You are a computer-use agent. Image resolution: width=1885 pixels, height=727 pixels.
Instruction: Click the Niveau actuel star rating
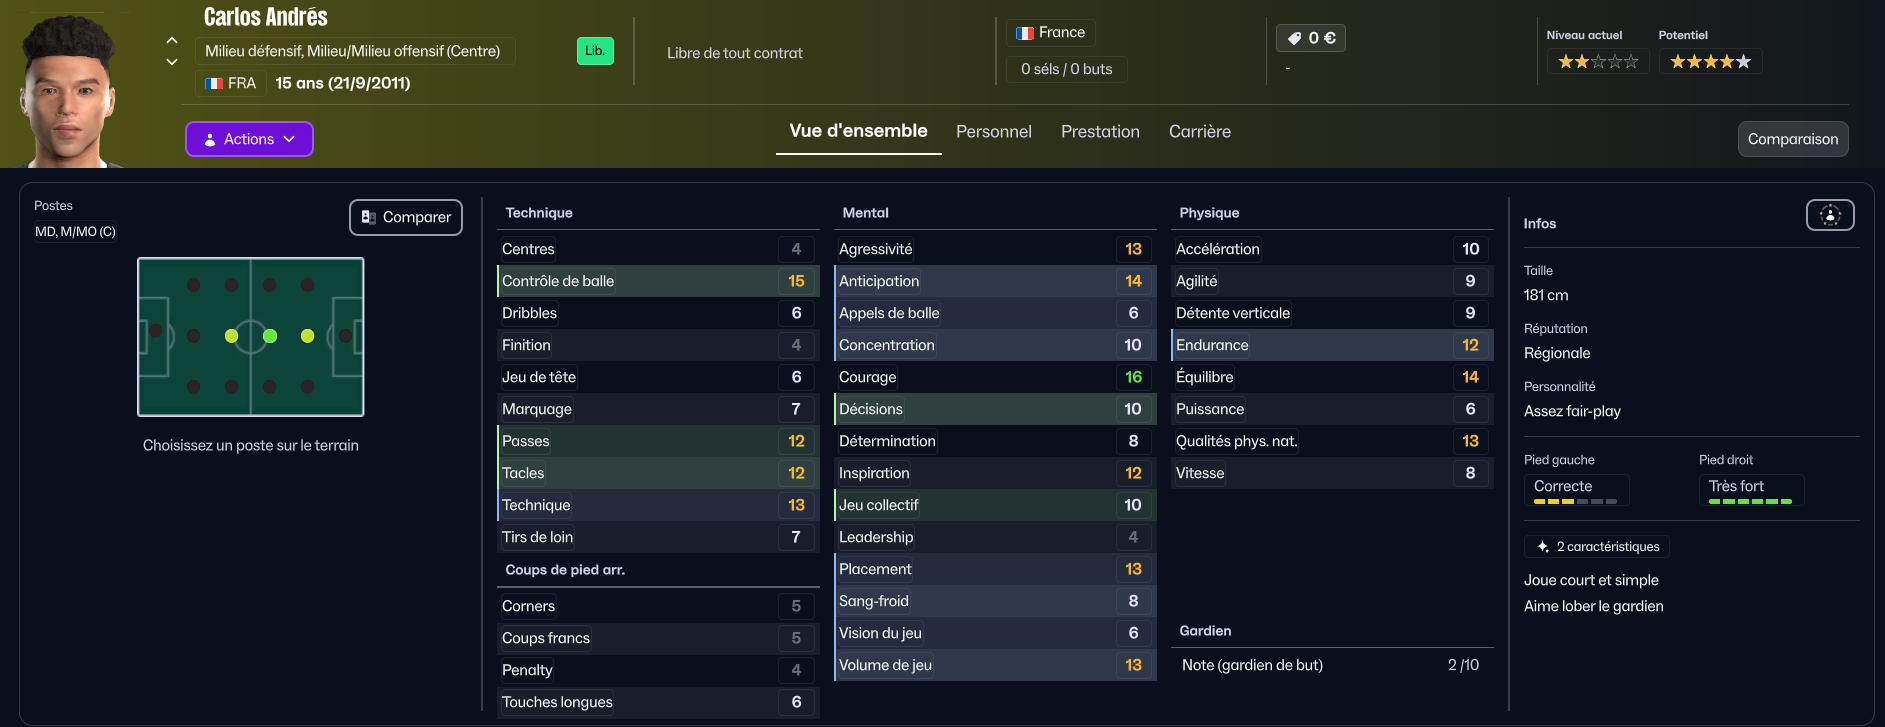(1598, 62)
